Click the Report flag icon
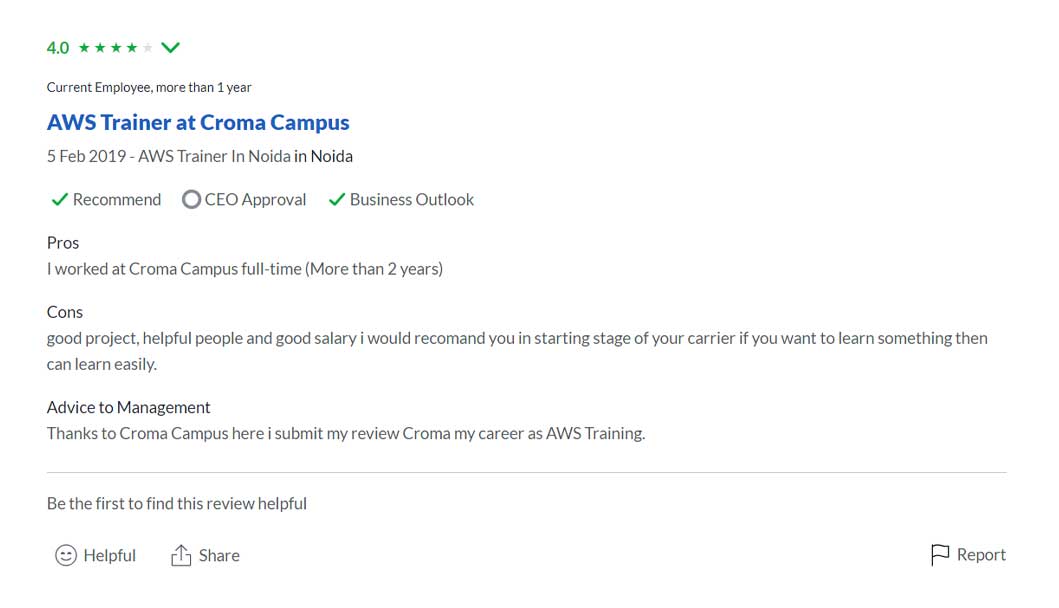Viewport: 1059px width, 608px height. pos(940,555)
